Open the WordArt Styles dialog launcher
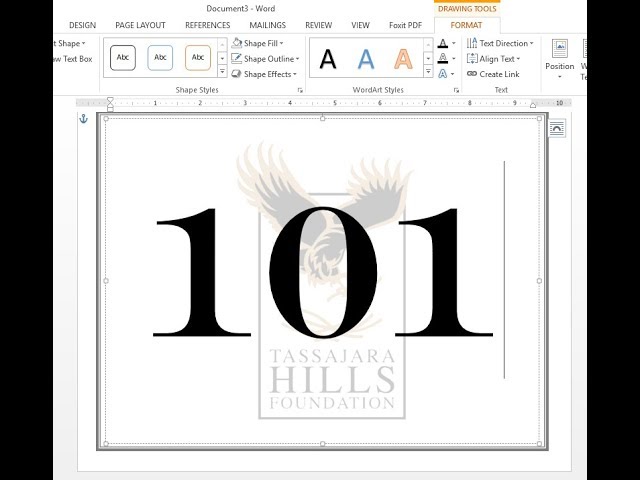The height and width of the screenshot is (480, 640). [x=456, y=90]
